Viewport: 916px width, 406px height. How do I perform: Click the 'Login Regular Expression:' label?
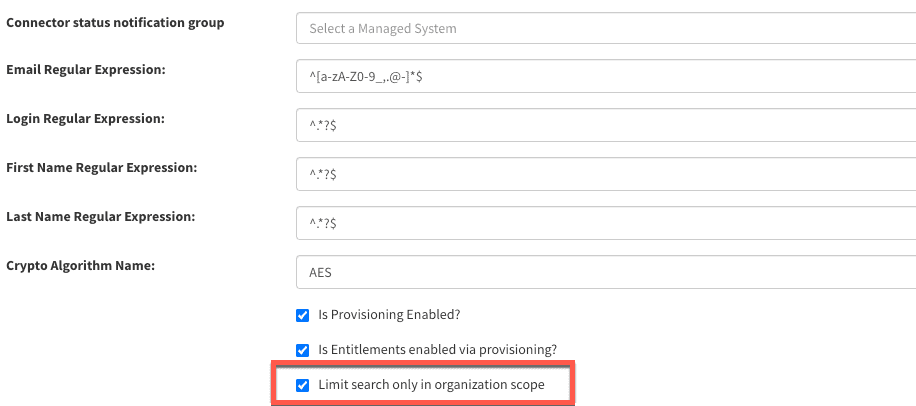[x=85, y=119]
